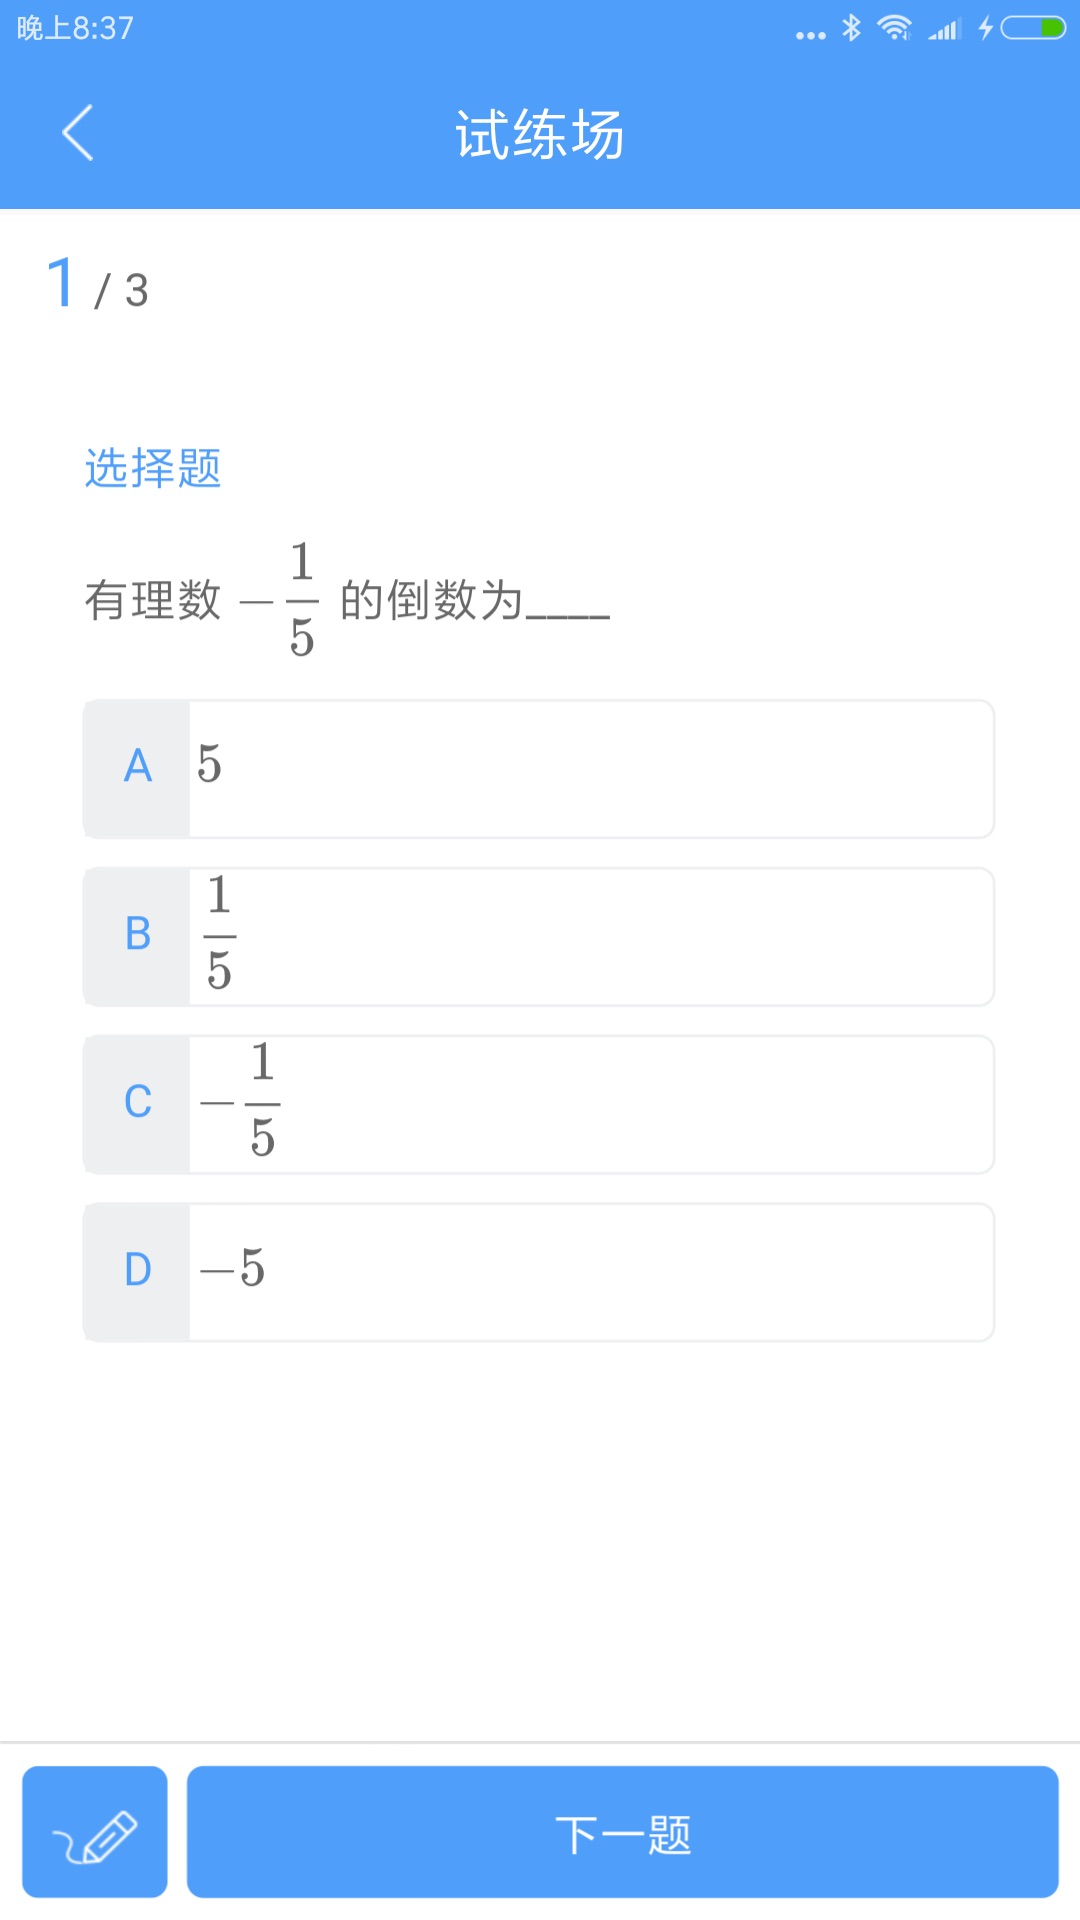Viewport: 1080px width, 1920px height.
Task: Tap the question counter showing 1/3
Action: point(93,285)
